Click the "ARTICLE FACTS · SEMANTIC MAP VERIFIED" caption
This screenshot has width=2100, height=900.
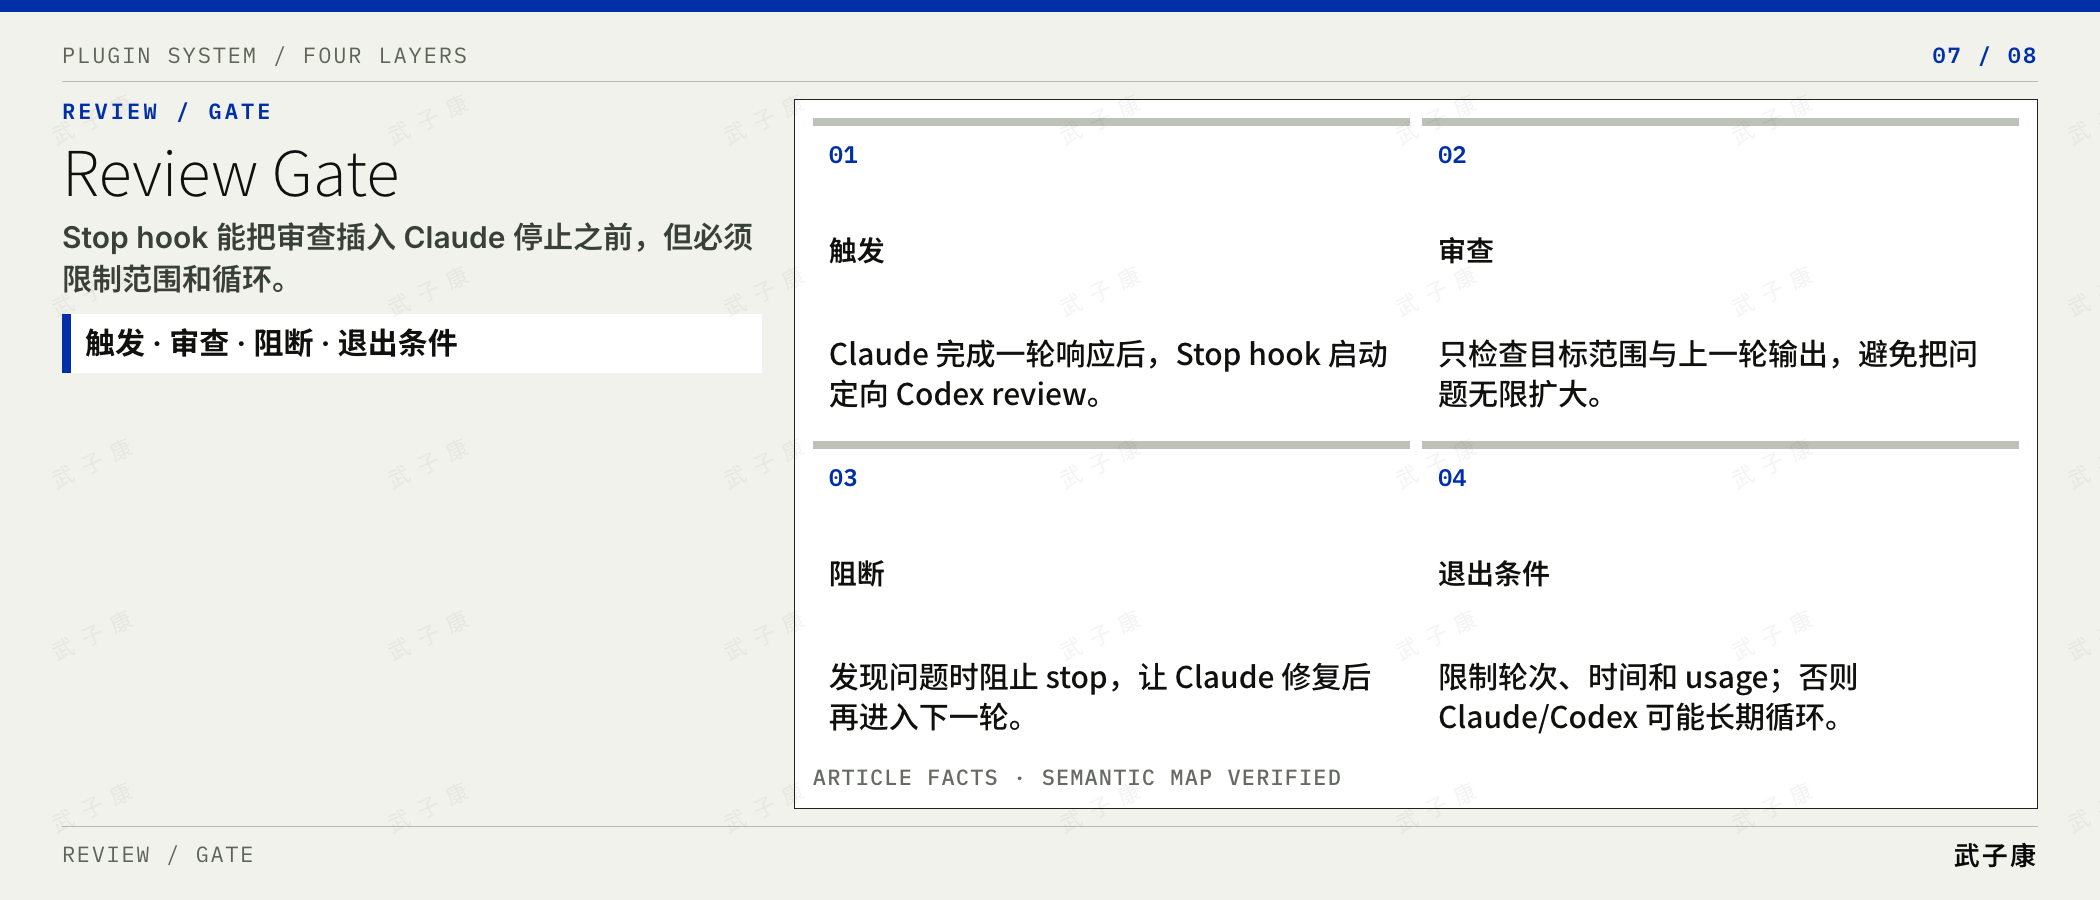click(1077, 778)
